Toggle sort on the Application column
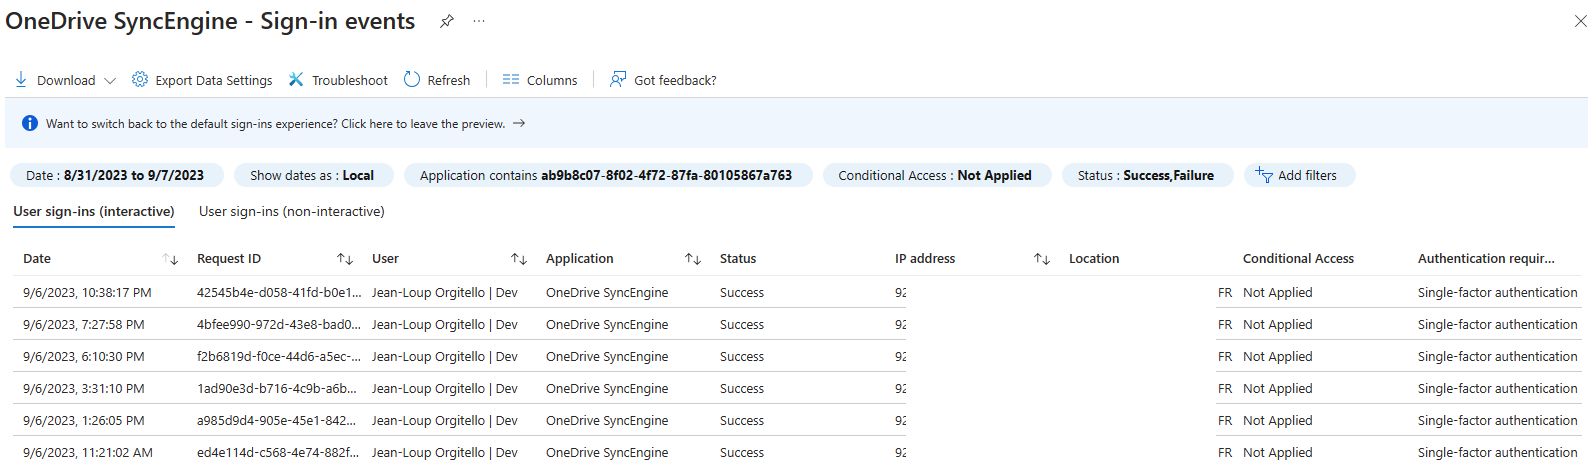Viewport: 1588px width, 463px height. coord(693,259)
